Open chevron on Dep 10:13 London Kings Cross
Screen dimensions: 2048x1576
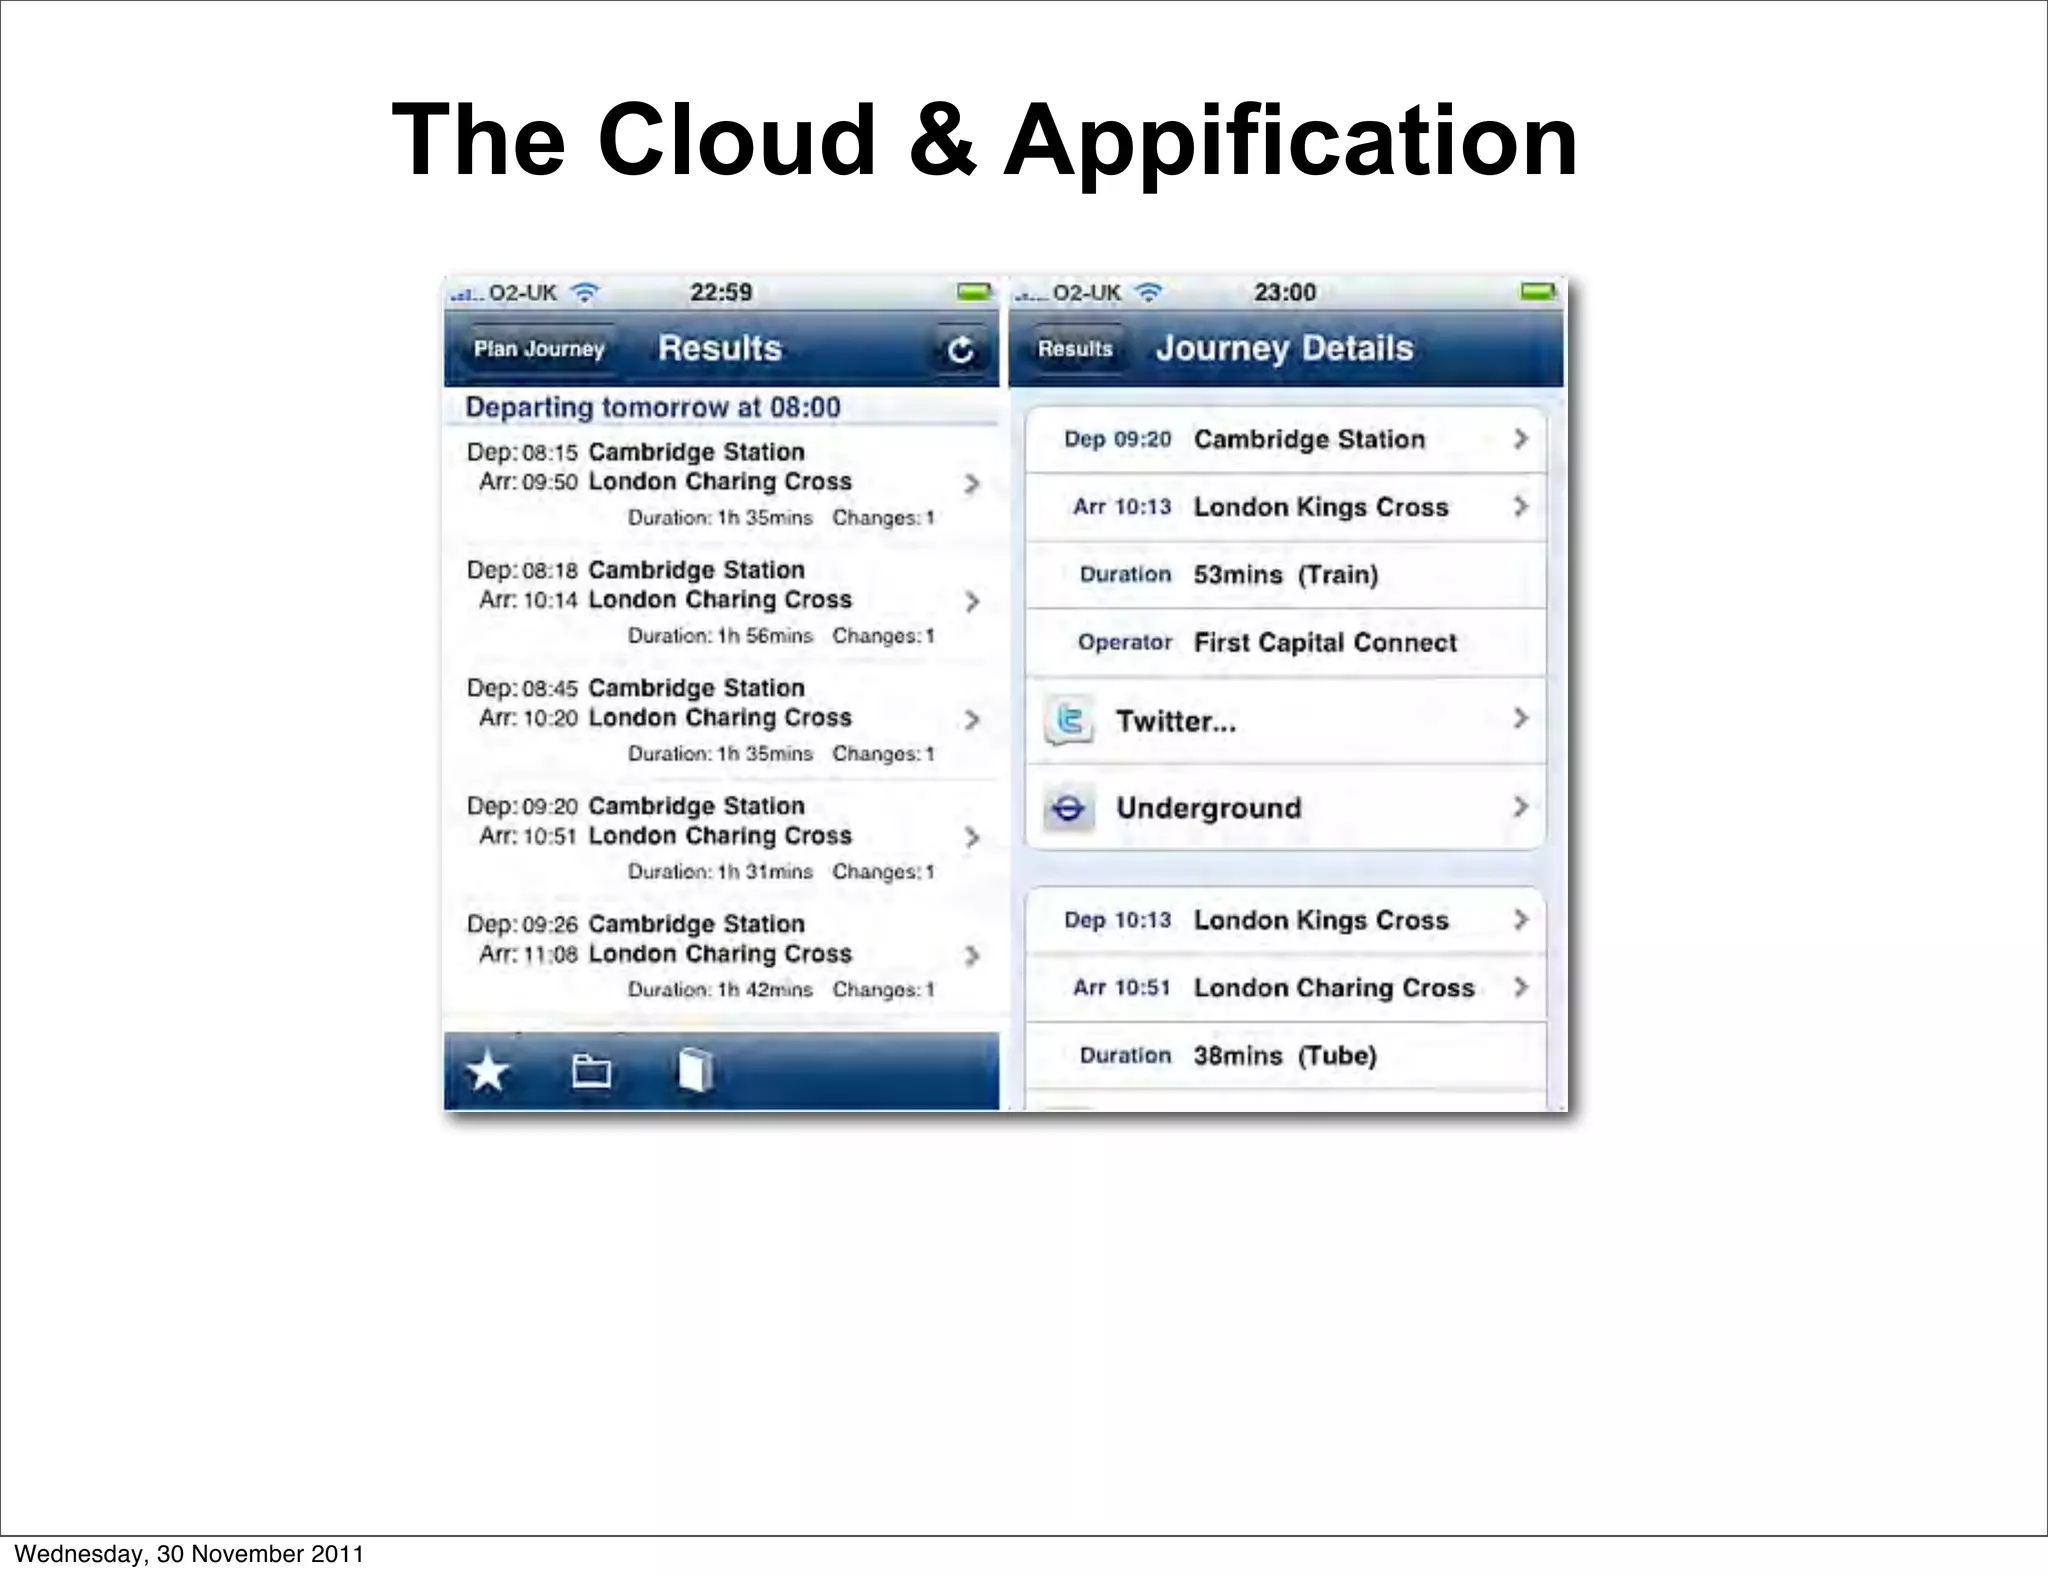pos(1521,919)
